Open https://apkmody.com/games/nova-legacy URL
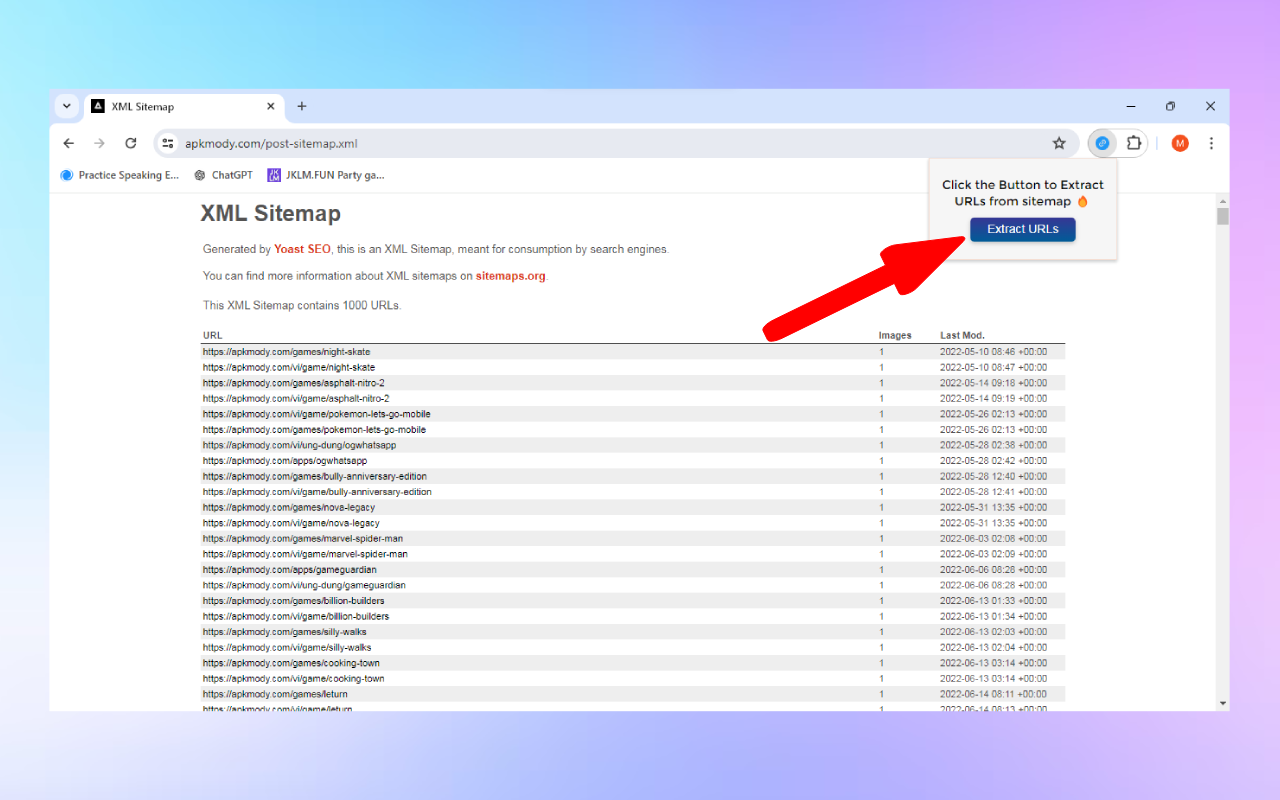The height and width of the screenshot is (800, 1280). point(289,507)
